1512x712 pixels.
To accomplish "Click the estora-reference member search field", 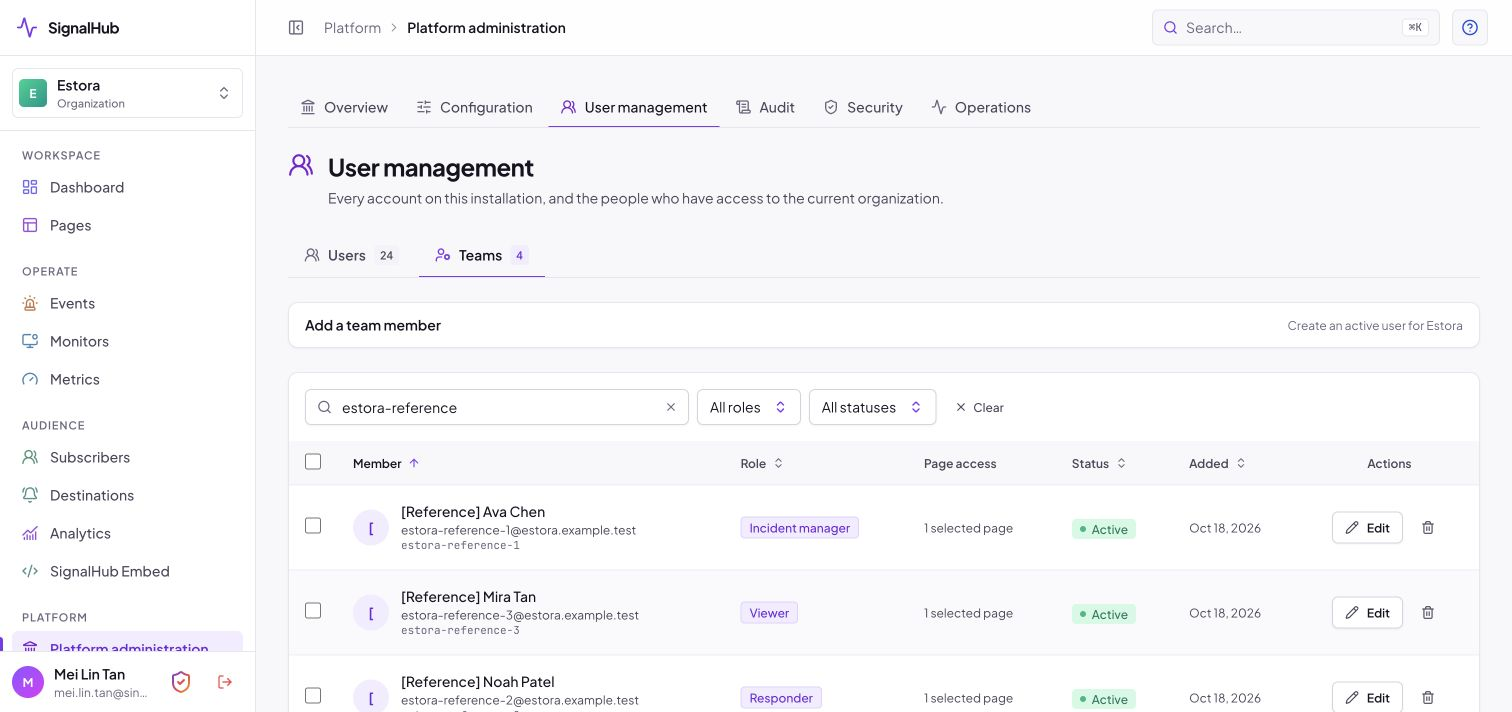I will 497,407.
